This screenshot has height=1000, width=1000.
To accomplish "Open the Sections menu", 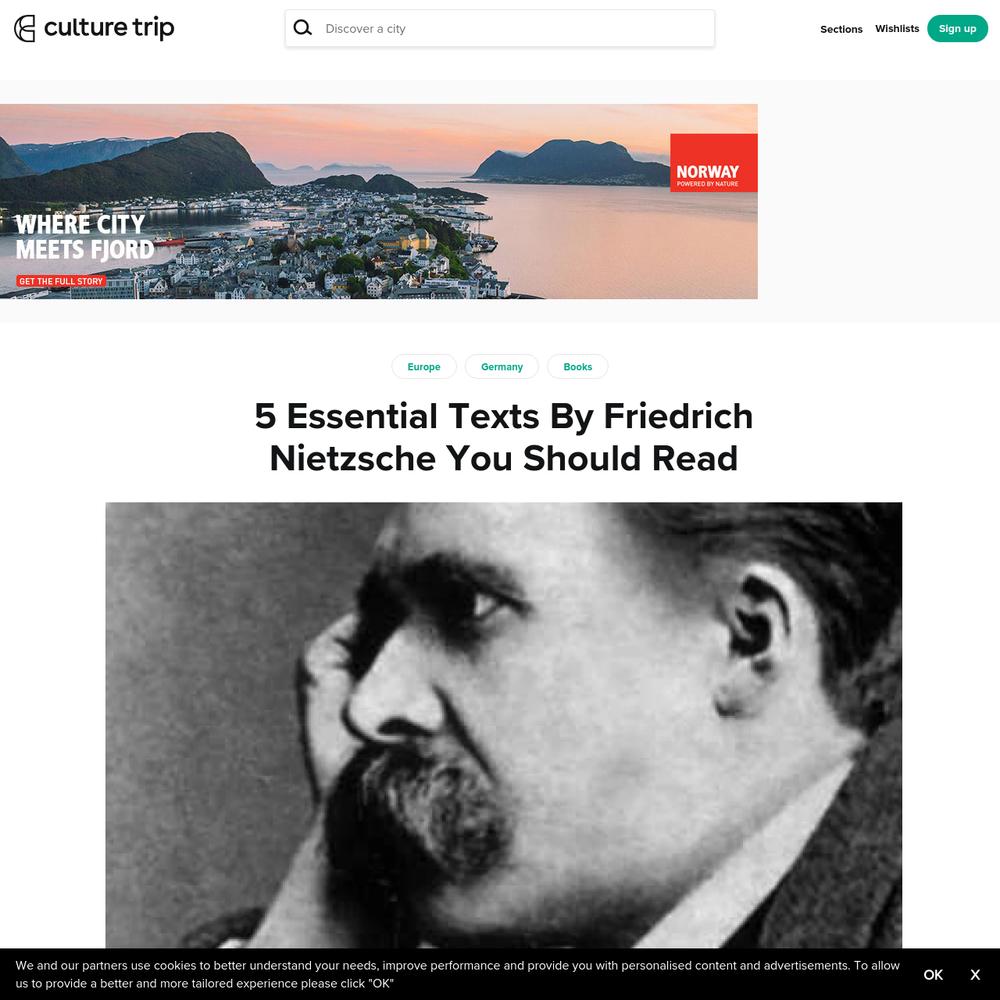I will (x=841, y=29).
